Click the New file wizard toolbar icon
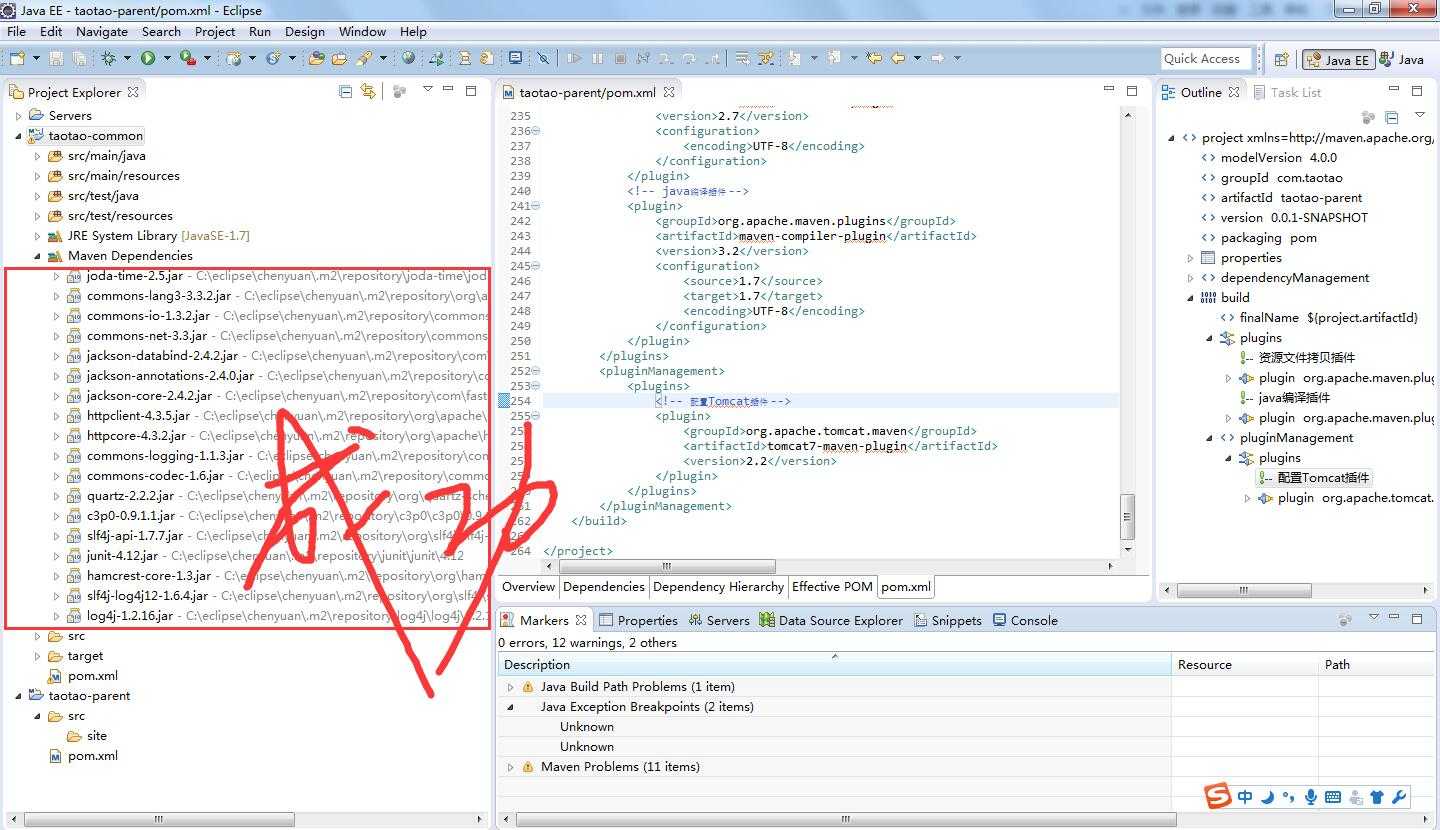The image size is (1440, 830). (x=17, y=58)
